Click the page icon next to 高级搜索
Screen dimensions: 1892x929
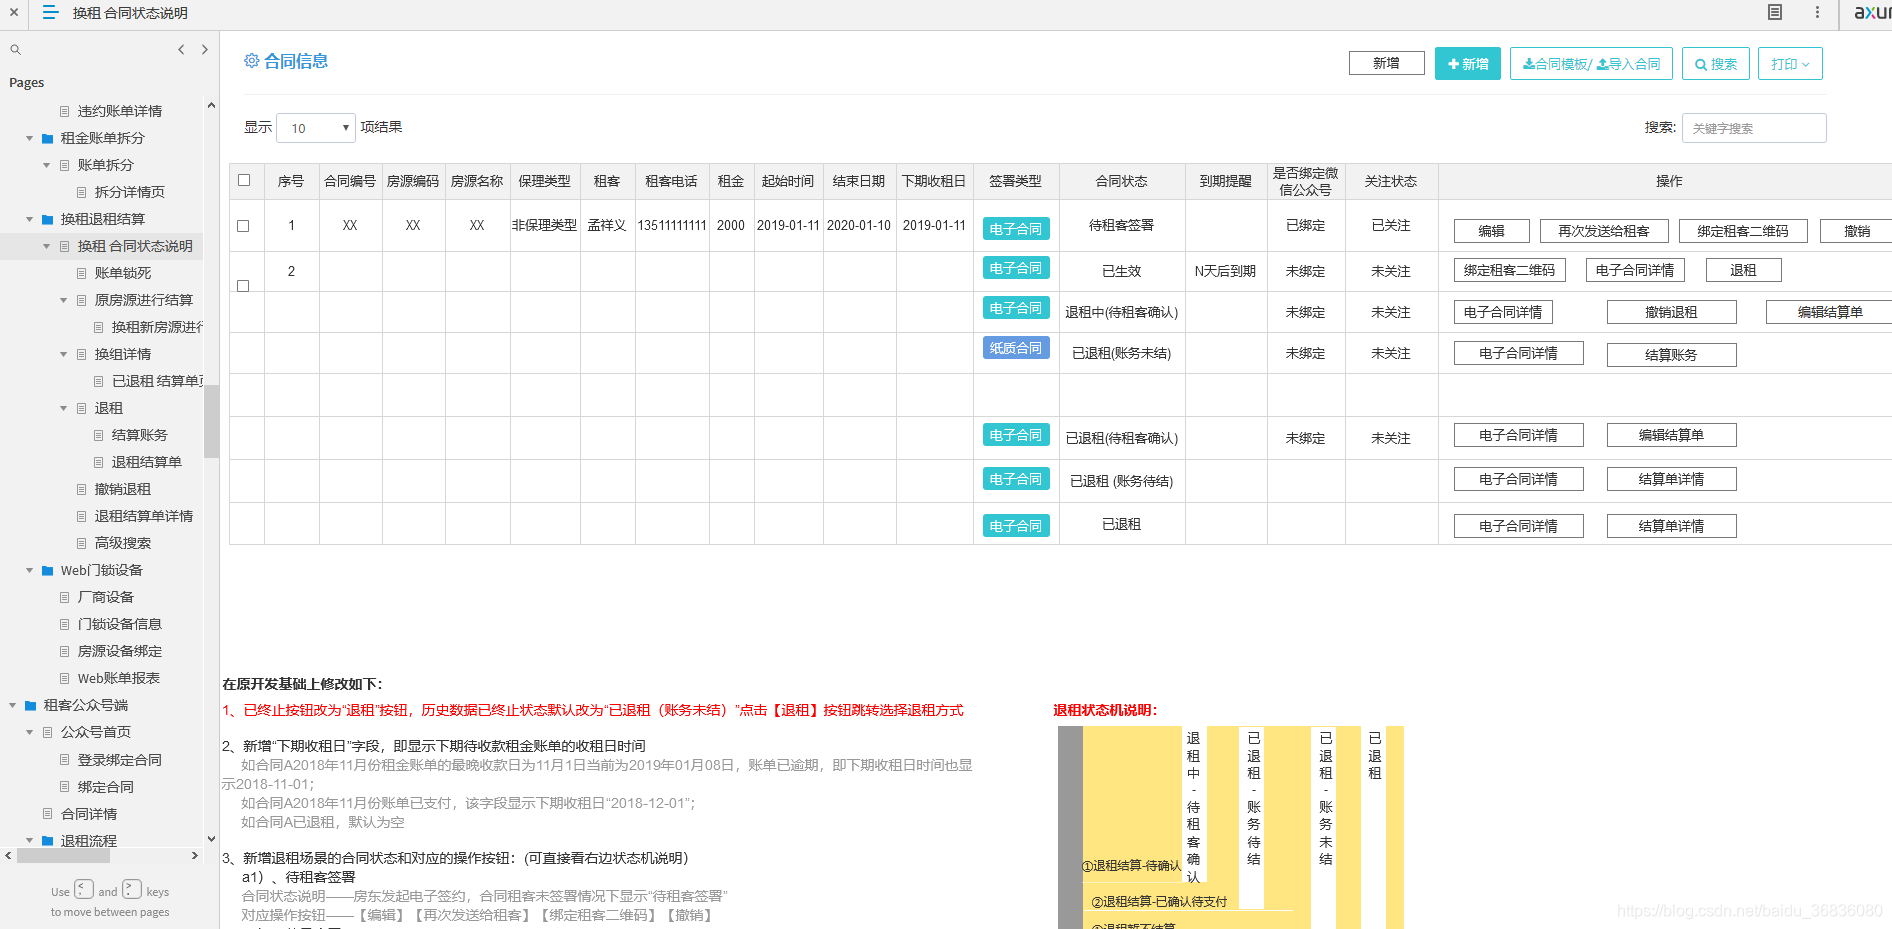click(x=82, y=543)
